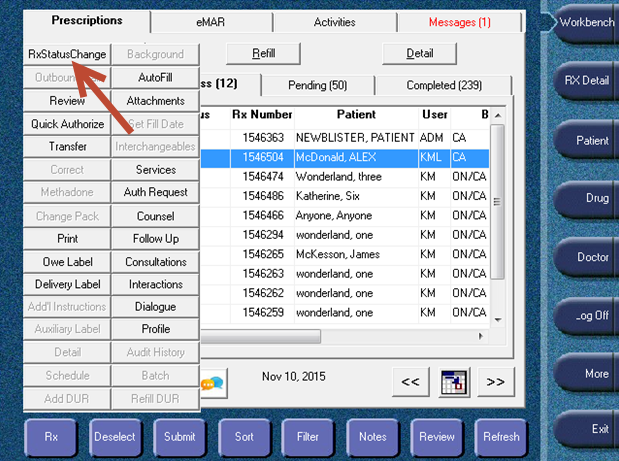Select row for McKesson, James
Image resolution: width=619 pixels, height=461 pixels.
click(x=344, y=254)
